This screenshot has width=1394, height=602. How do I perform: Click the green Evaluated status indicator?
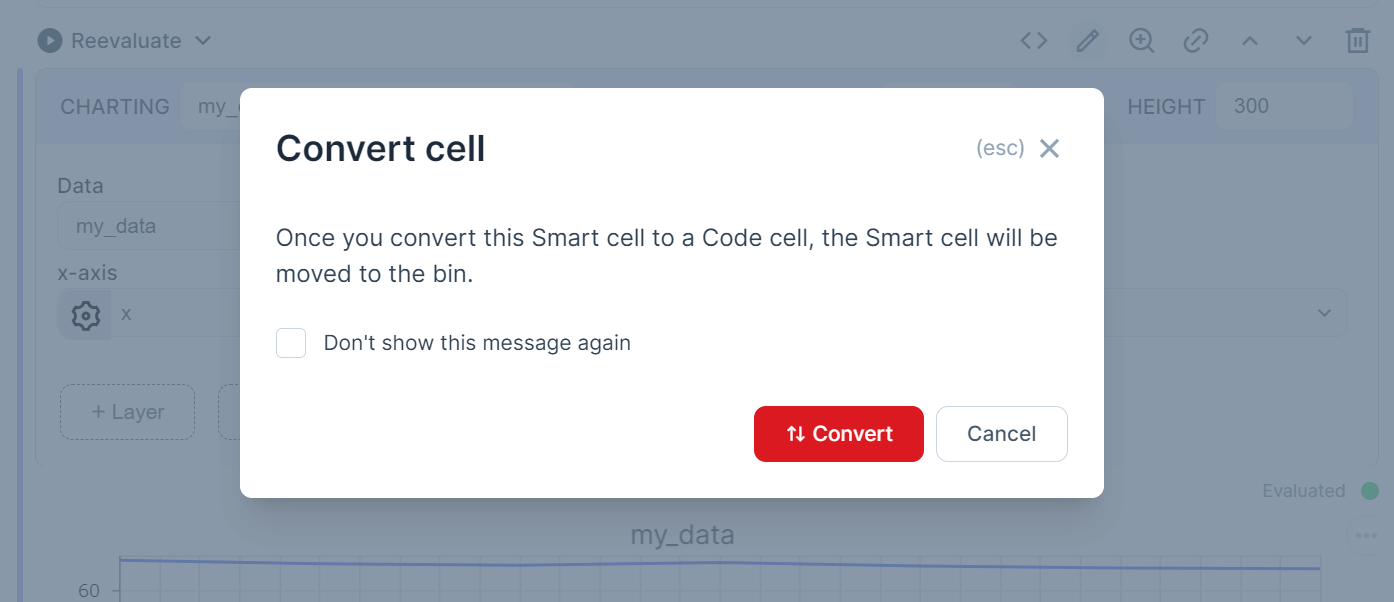(1369, 491)
